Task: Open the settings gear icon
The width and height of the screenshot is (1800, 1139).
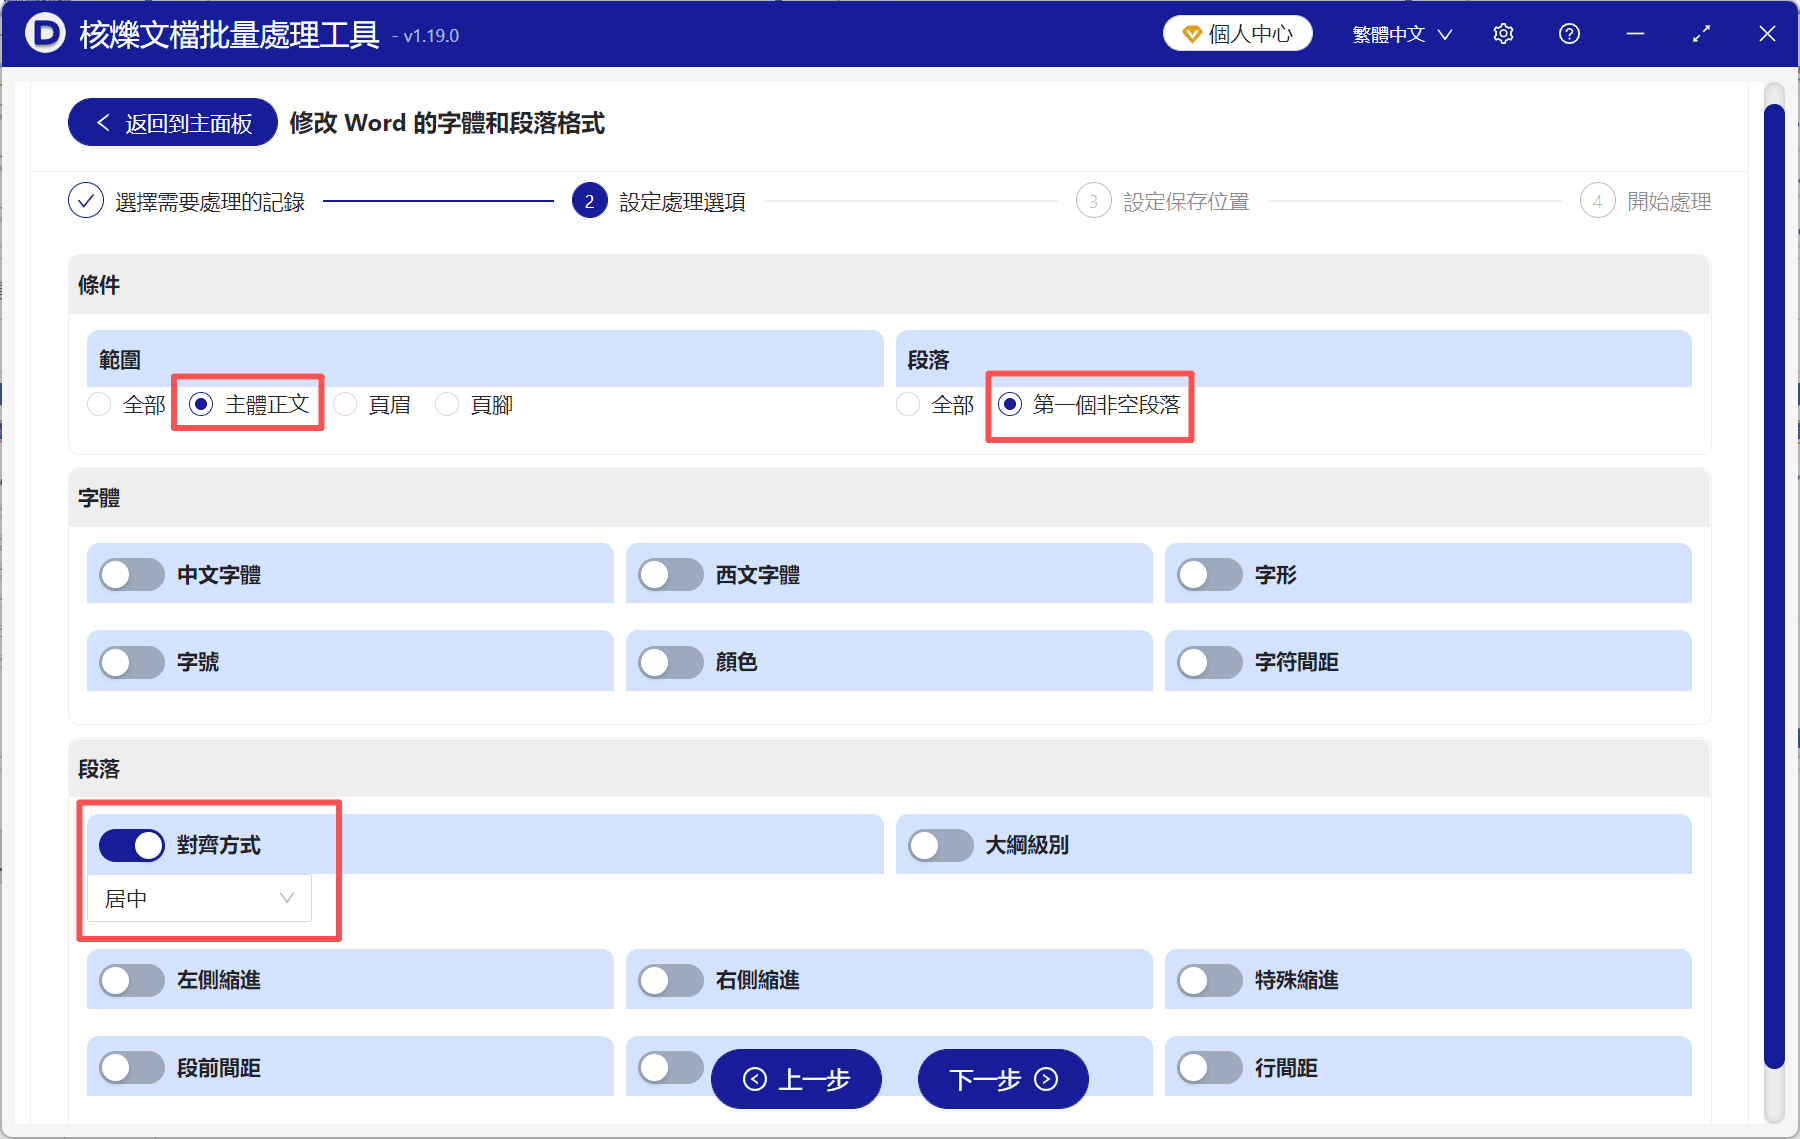Action: pyautogui.click(x=1503, y=33)
